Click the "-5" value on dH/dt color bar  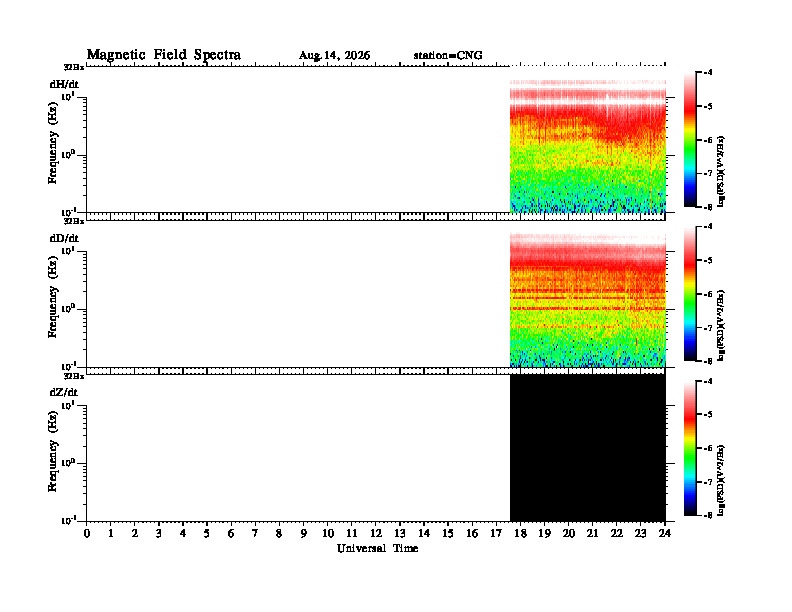tap(708, 106)
